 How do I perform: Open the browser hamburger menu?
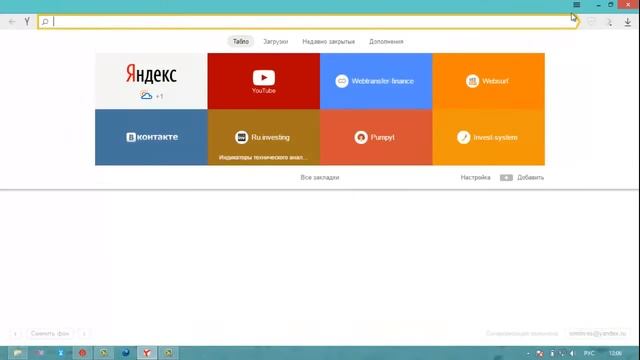tap(576, 5)
